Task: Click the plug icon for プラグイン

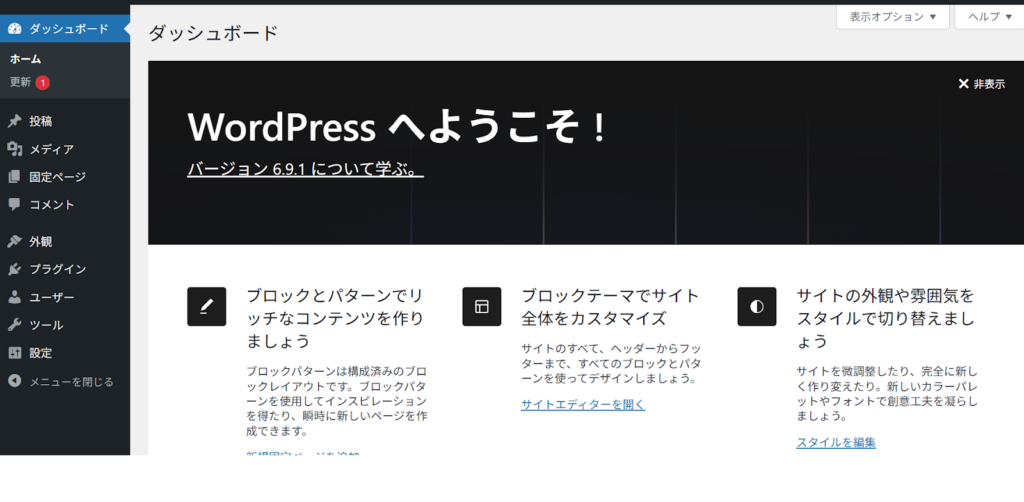Action: click(x=14, y=269)
